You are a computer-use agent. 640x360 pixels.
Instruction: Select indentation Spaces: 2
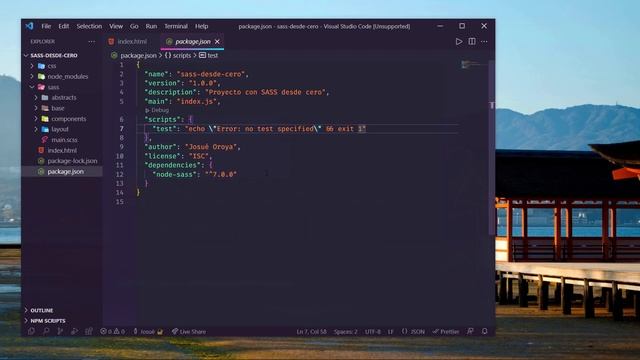345,331
